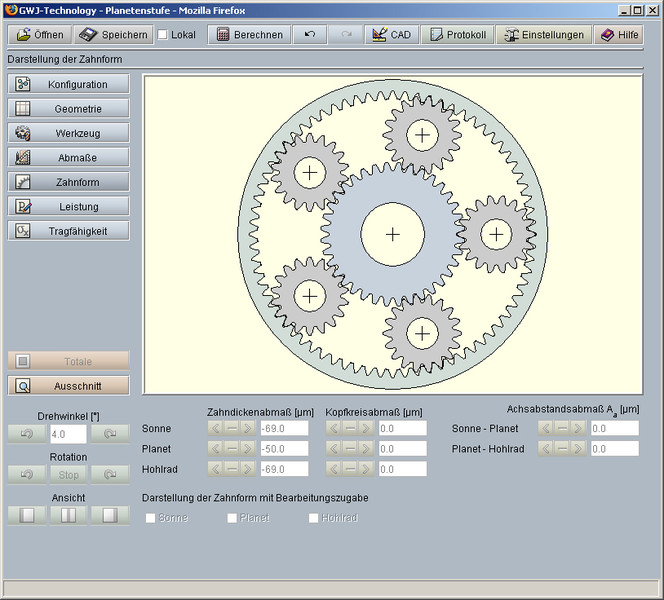The height and width of the screenshot is (600, 664).
Task: Open the Protokoll report
Action: [x=458, y=35]
